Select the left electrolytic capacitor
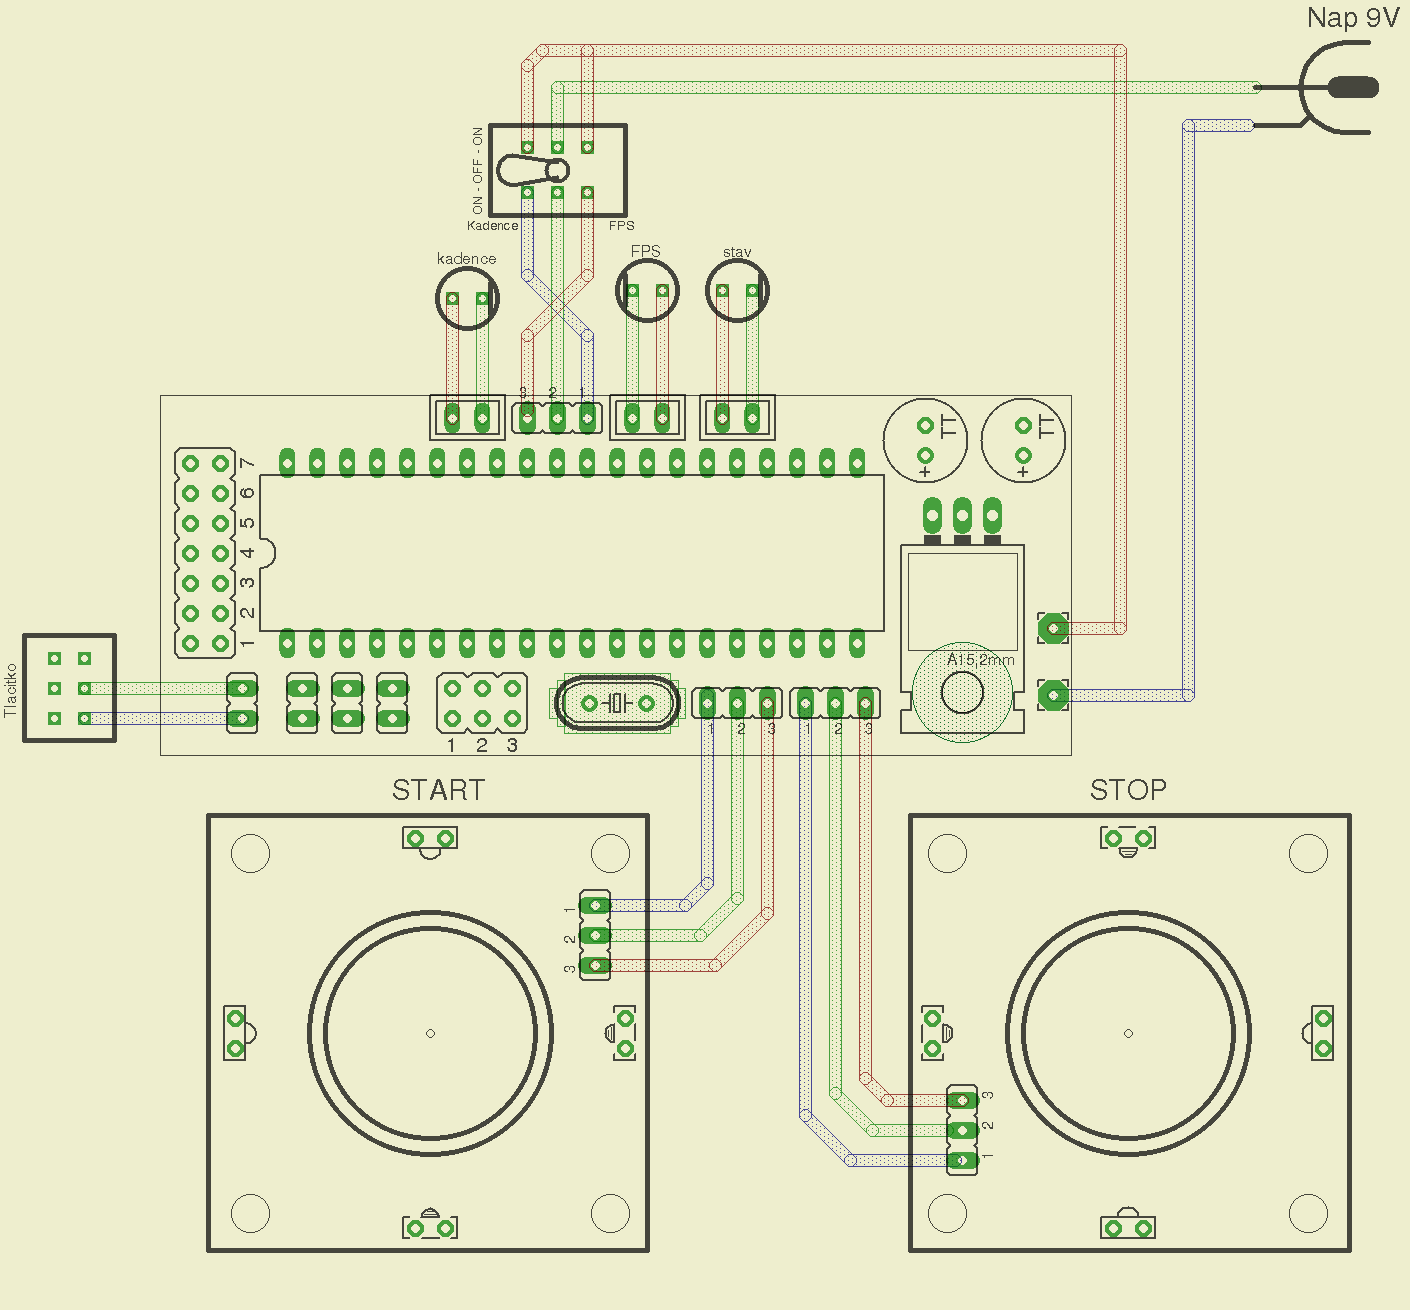1410x1310 pixels. [925, 440]
